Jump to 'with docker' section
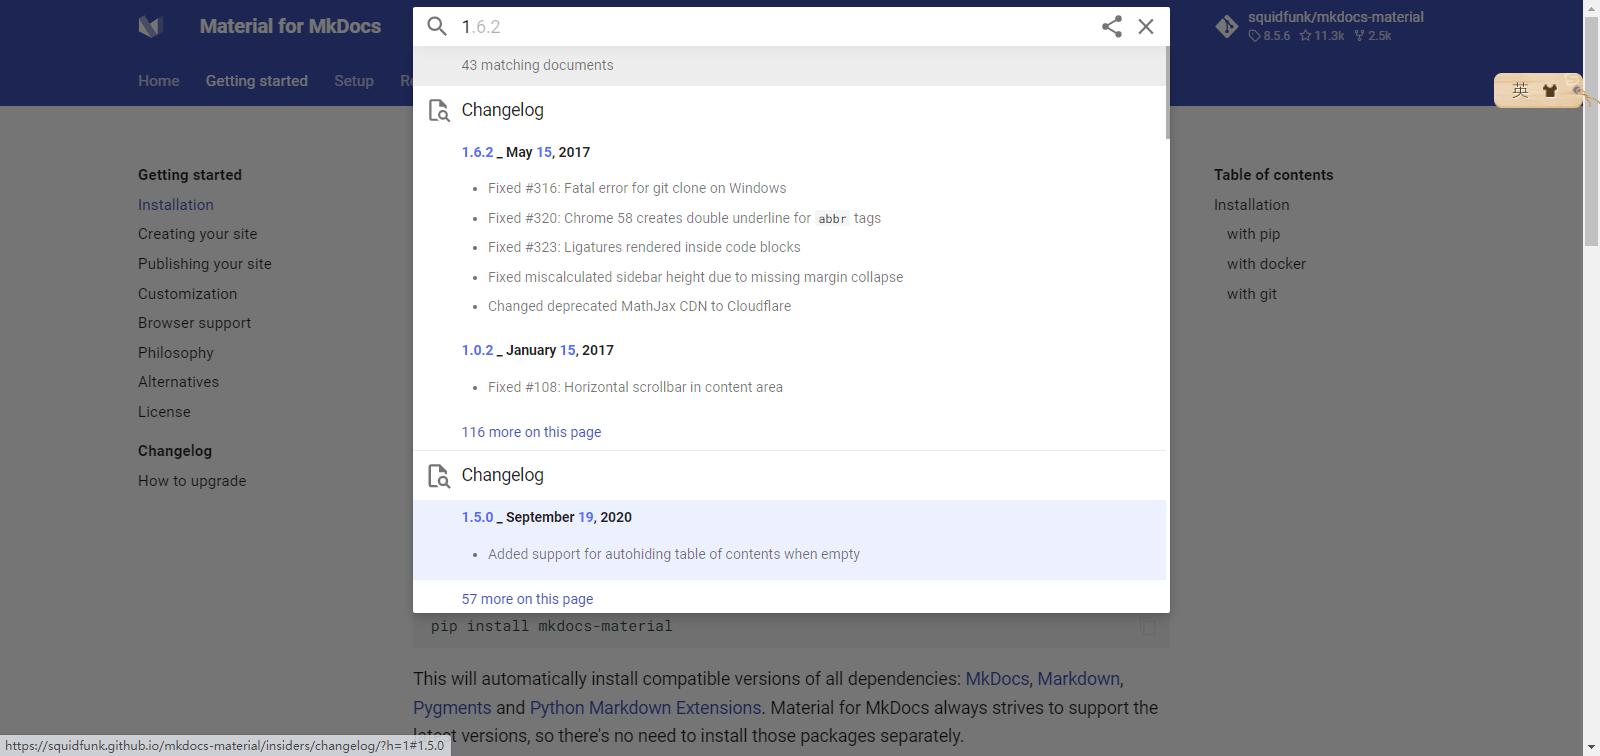Viewport: 1600px width, 756px height. point(1267,264)
